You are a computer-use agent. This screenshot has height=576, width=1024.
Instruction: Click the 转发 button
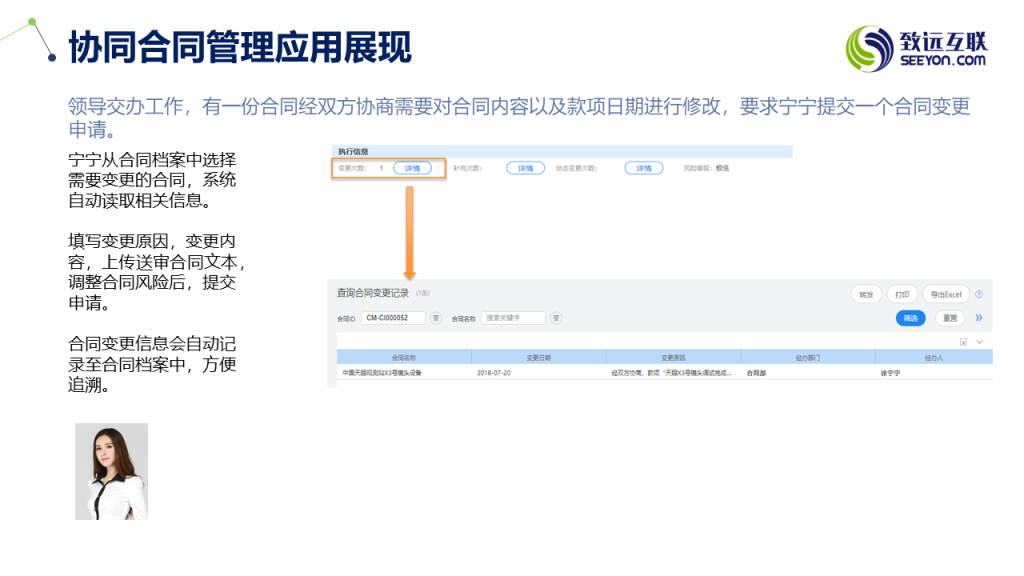[865, 295]
